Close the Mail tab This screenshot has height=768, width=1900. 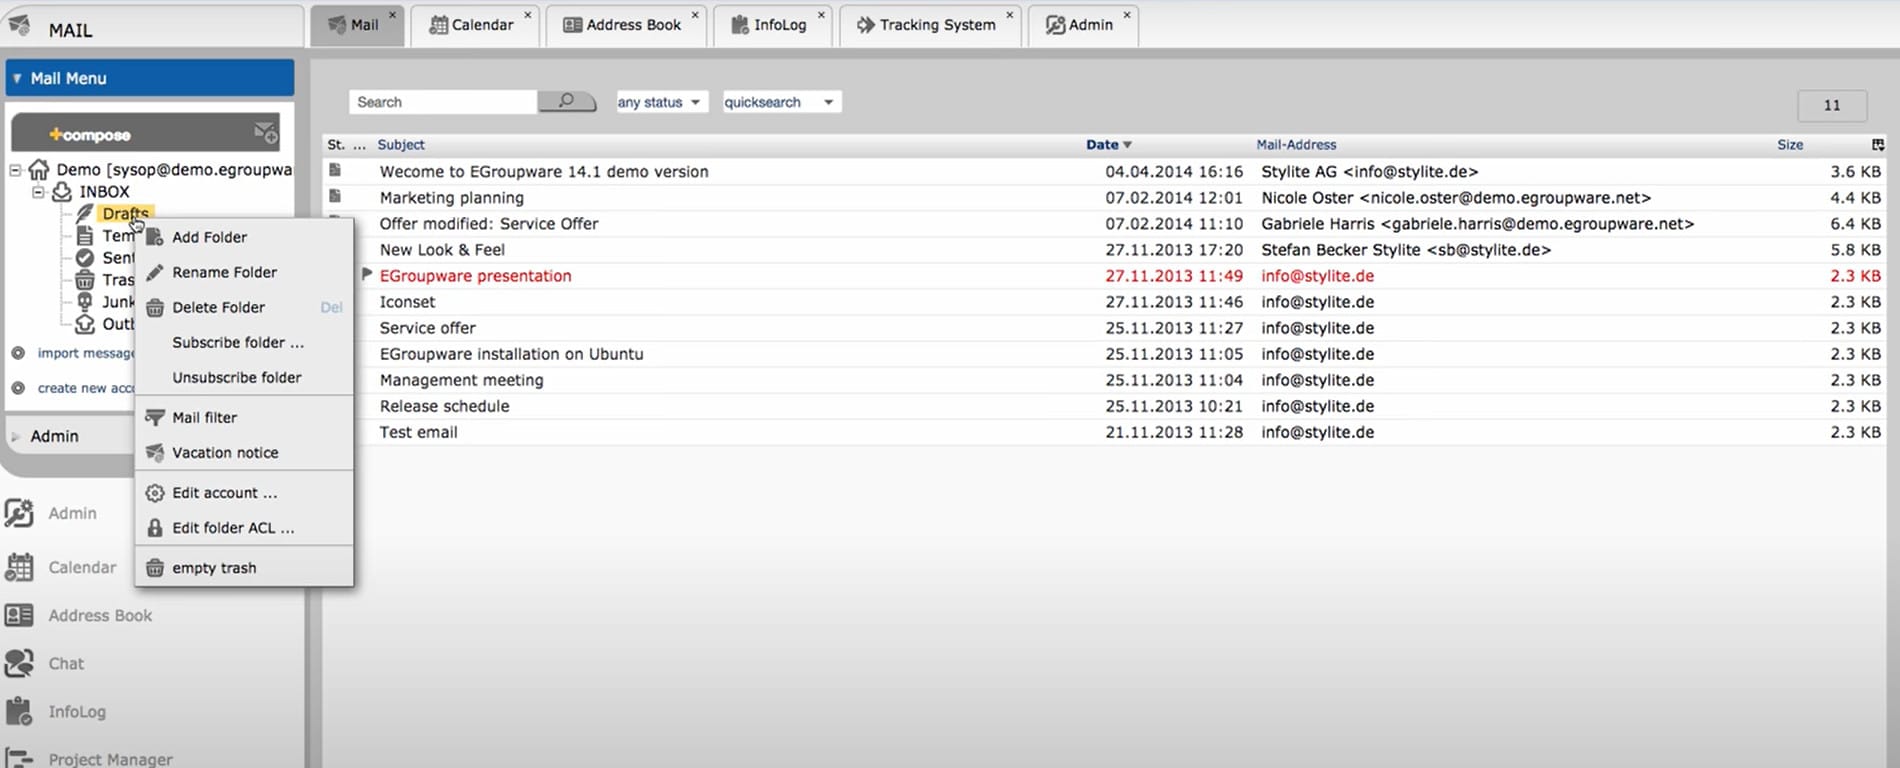tap(392, 15)
